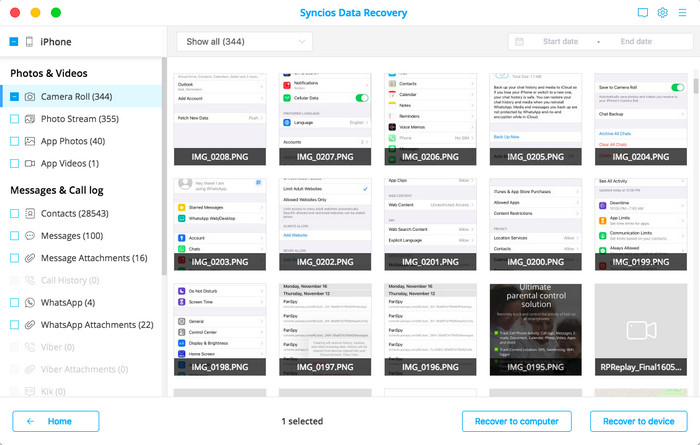Viewport: 700px width, 445px height.
Task: Select the RPReplay_Final video thumbnail
Action: (x=641, y=329)
